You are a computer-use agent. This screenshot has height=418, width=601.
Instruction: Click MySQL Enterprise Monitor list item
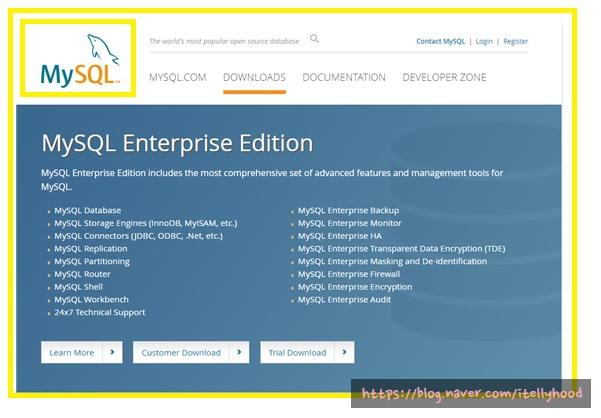(350, 223)
